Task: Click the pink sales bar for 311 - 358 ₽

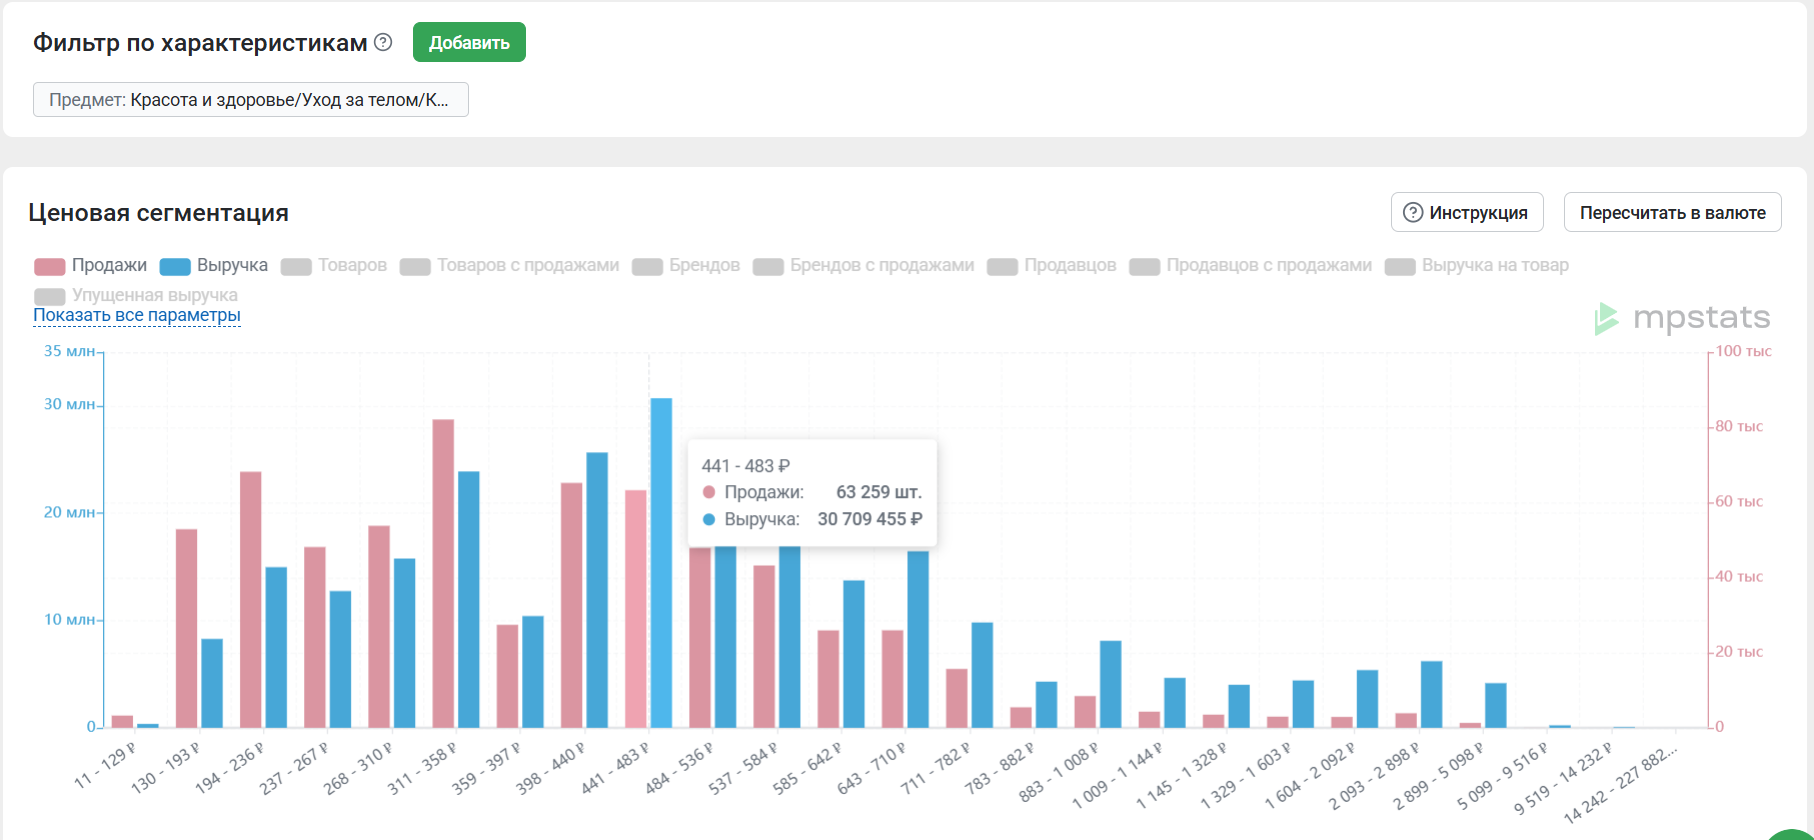Action: coord(443,573)
